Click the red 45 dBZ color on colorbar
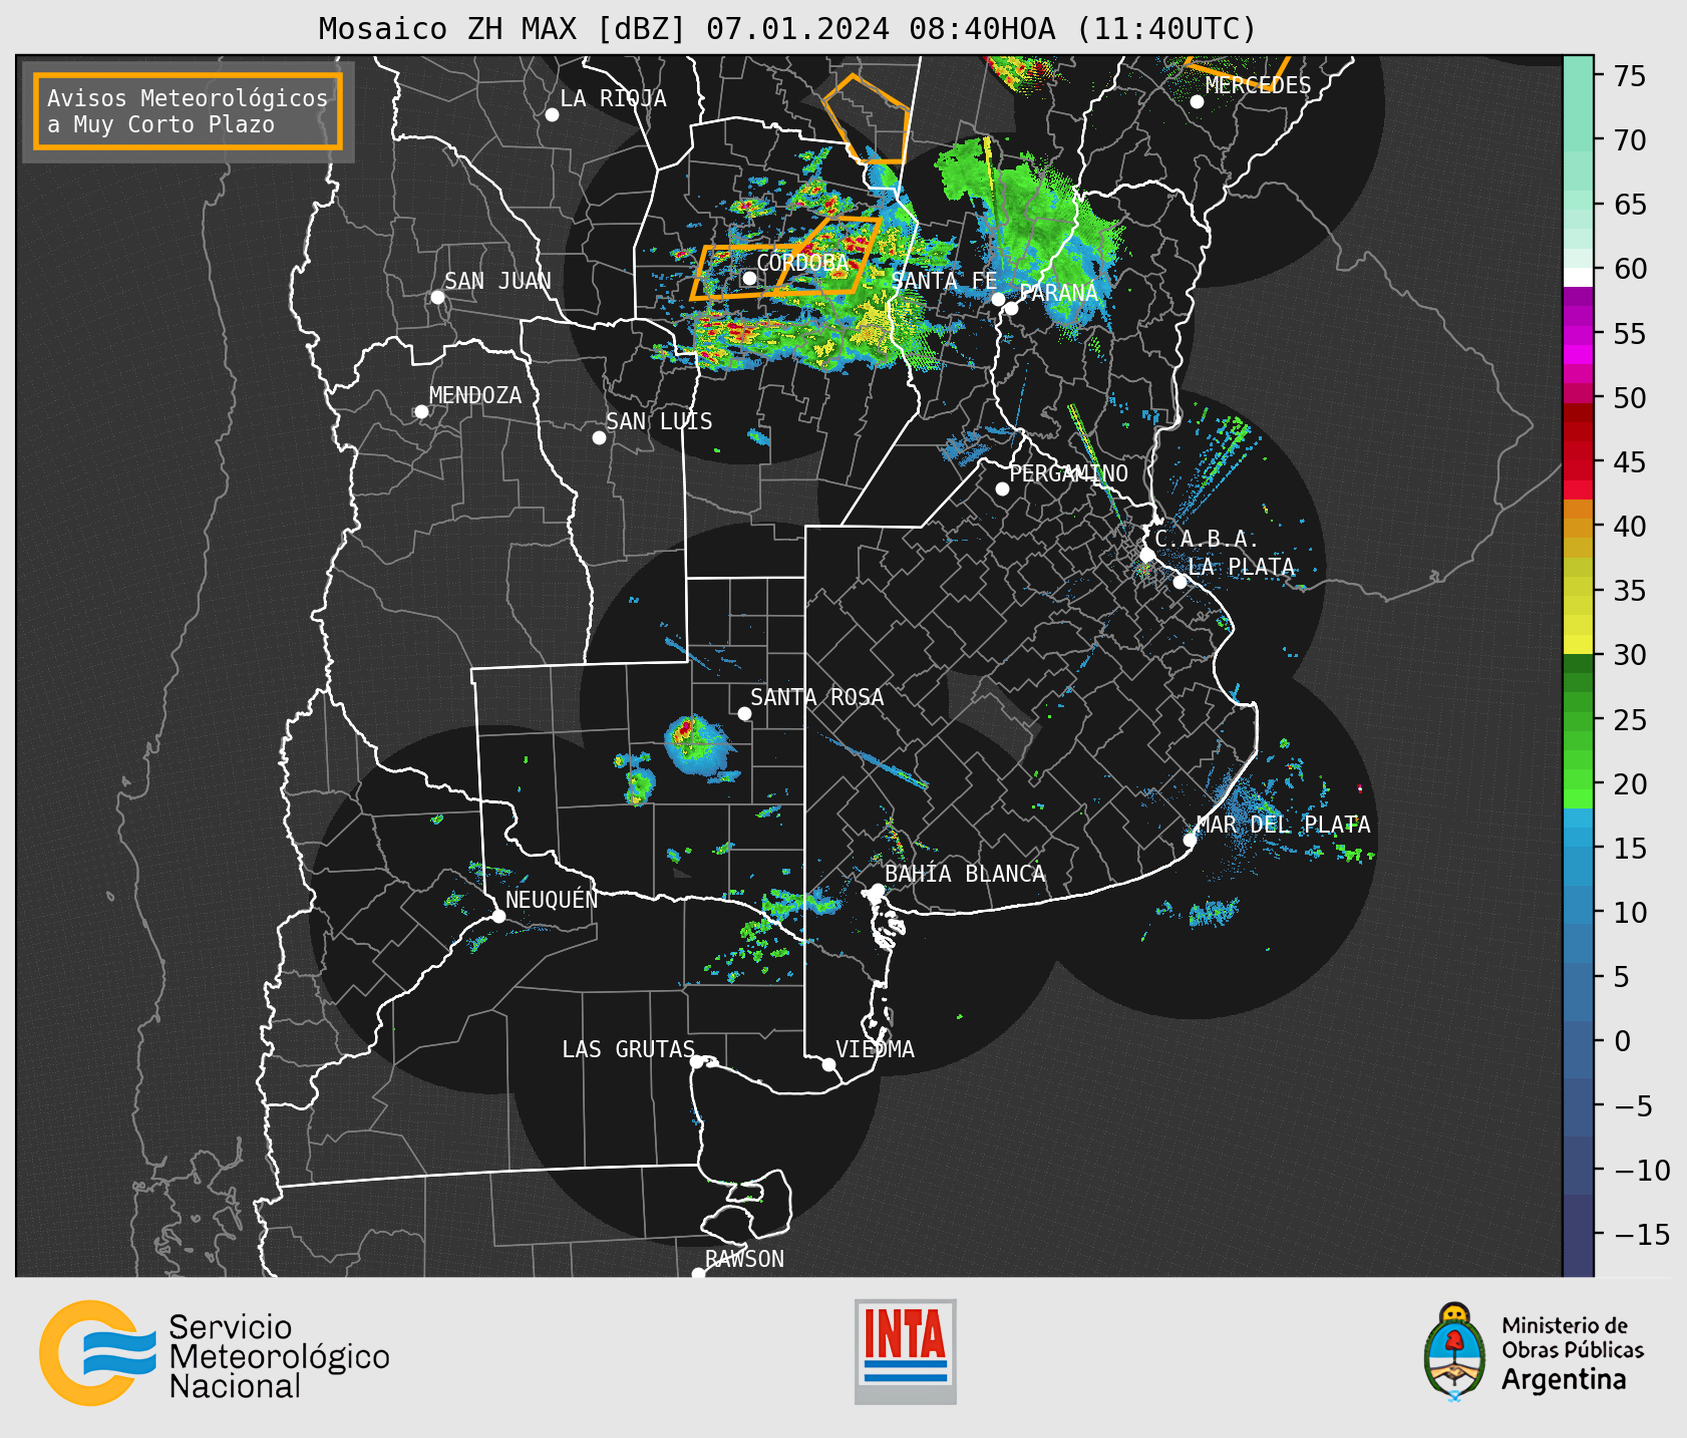 click(x=1578, y=462)
